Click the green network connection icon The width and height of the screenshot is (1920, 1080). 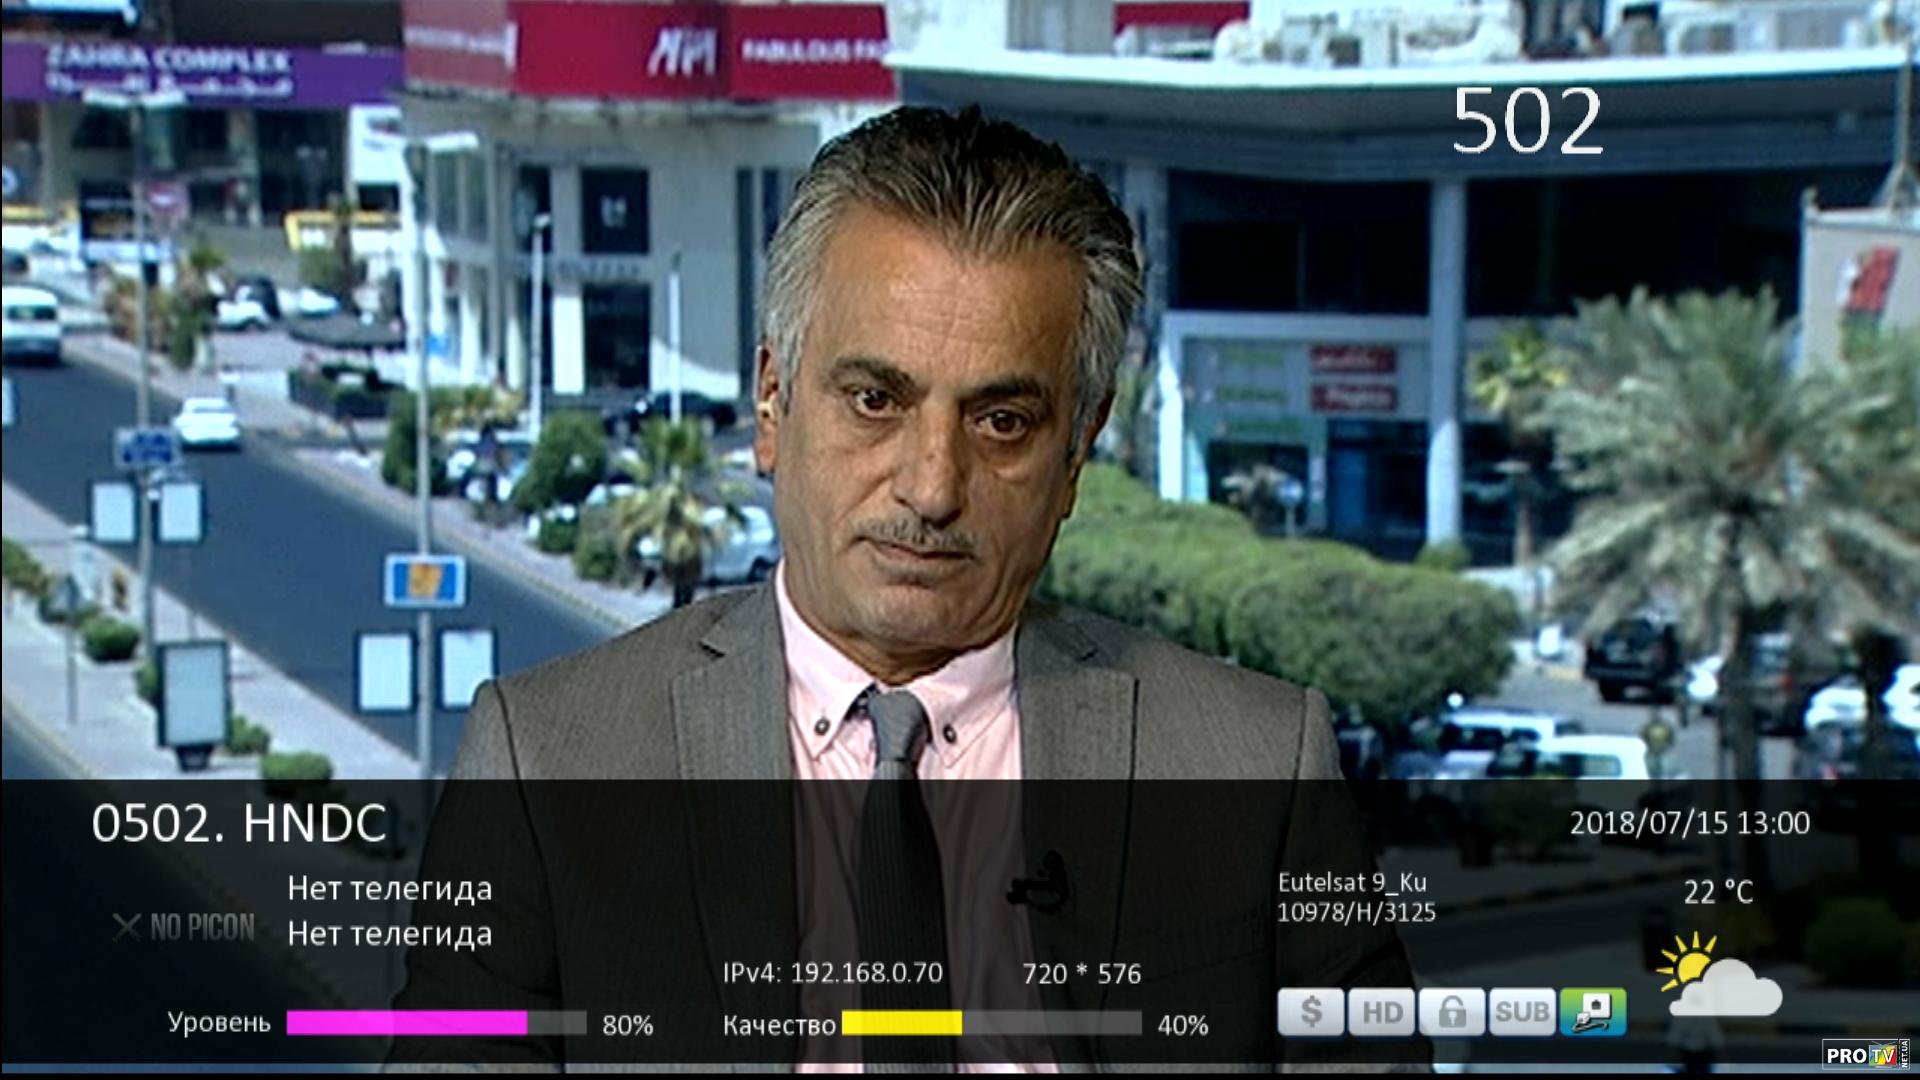point(1593,1012)
